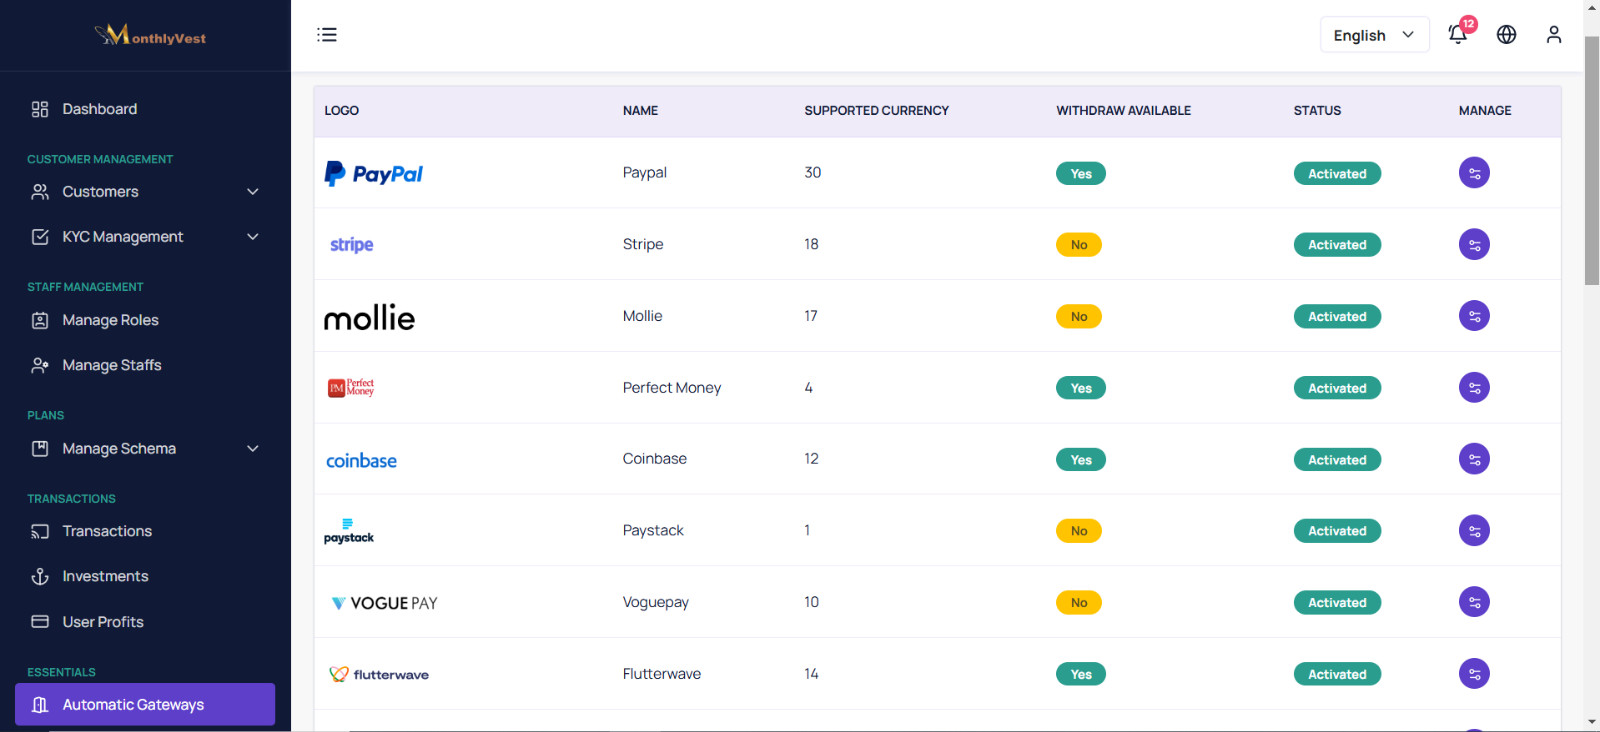Open Investments page
This screenshot has width=1600, height=732.
(x=145, y=576)
